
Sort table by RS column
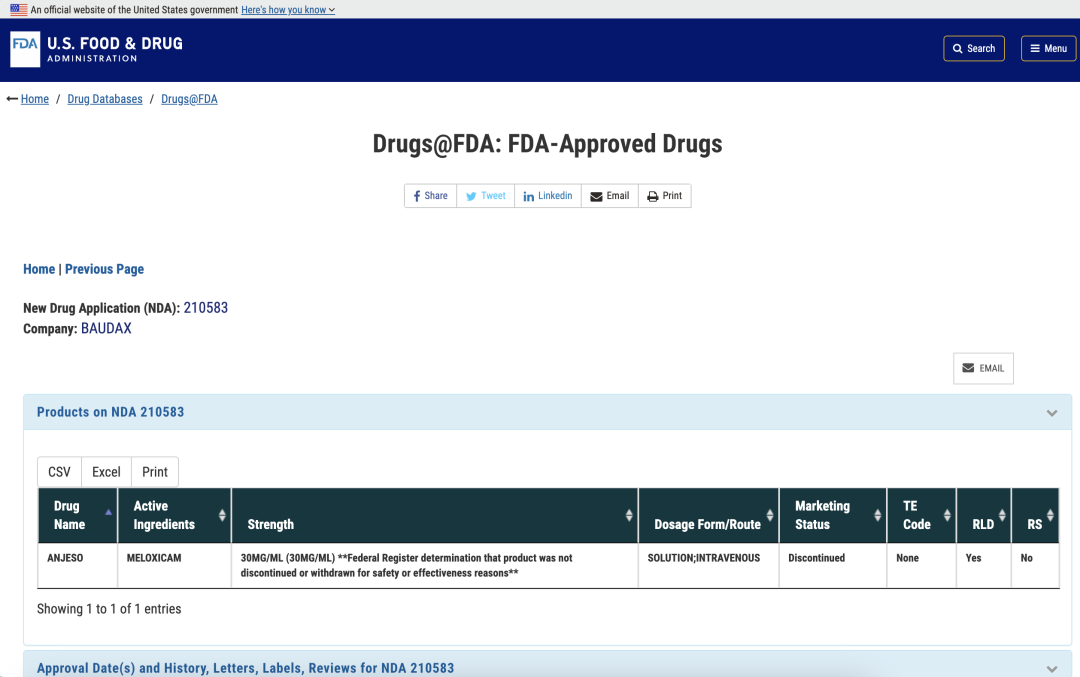click(x=1035, y=515)
